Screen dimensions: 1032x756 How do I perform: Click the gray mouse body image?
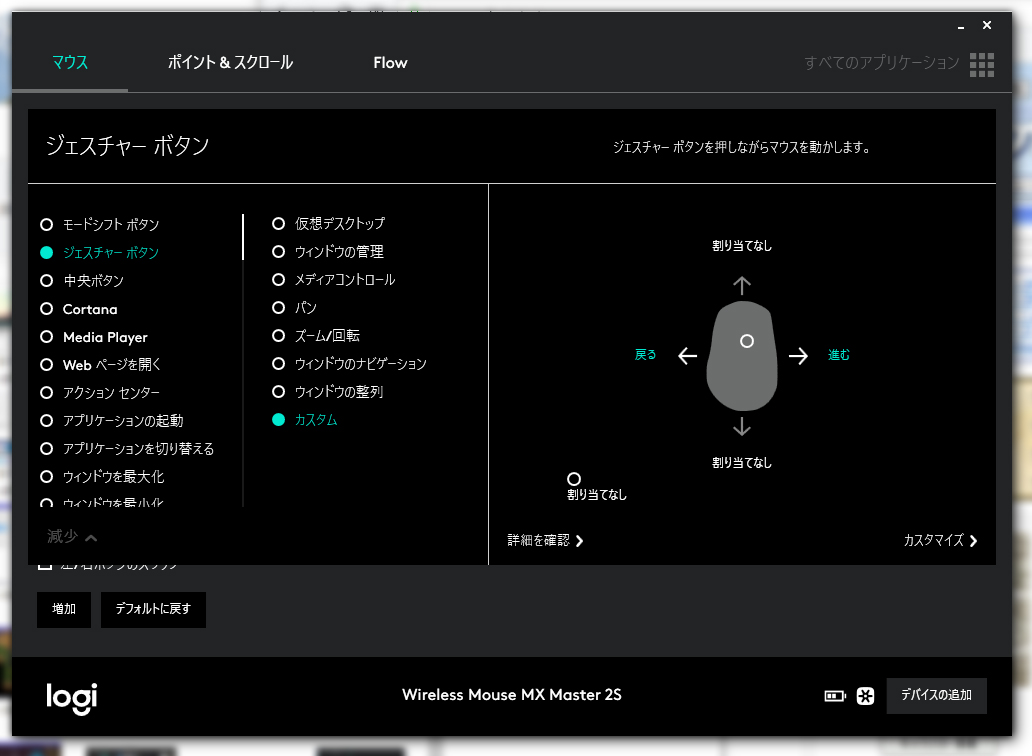742,356
